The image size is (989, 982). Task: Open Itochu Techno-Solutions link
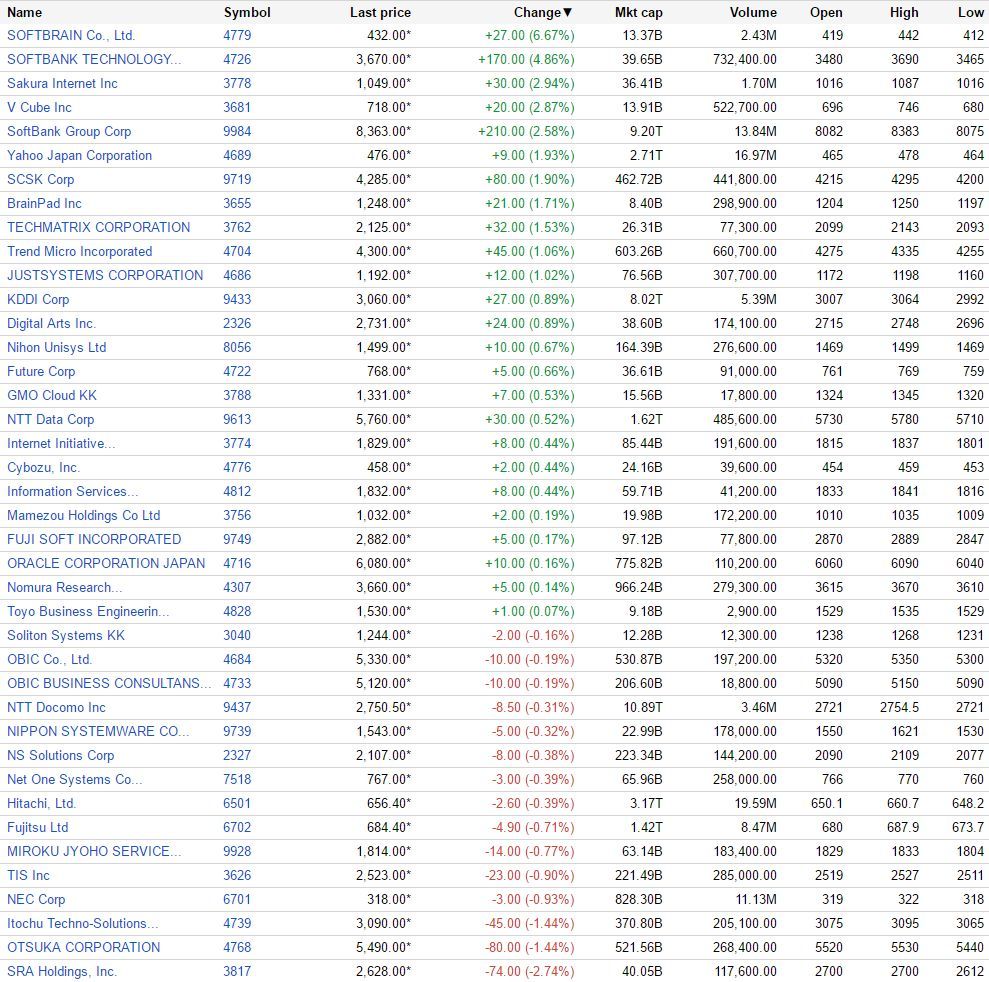[x=83, y=922]
